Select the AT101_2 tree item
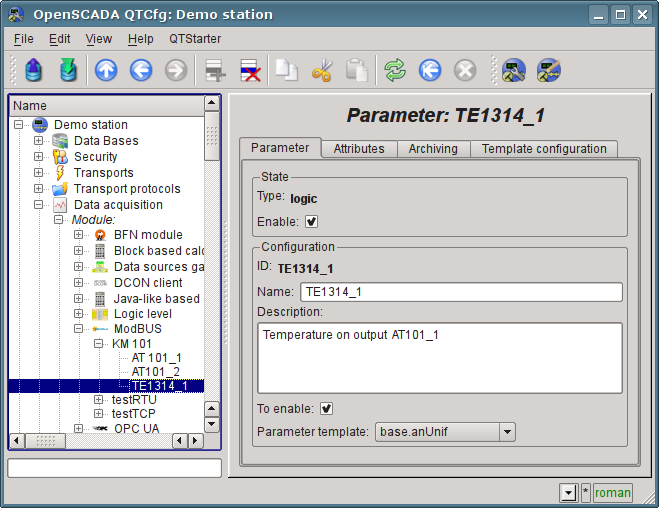This screenshot has width=659, height=508. point(156,372)
